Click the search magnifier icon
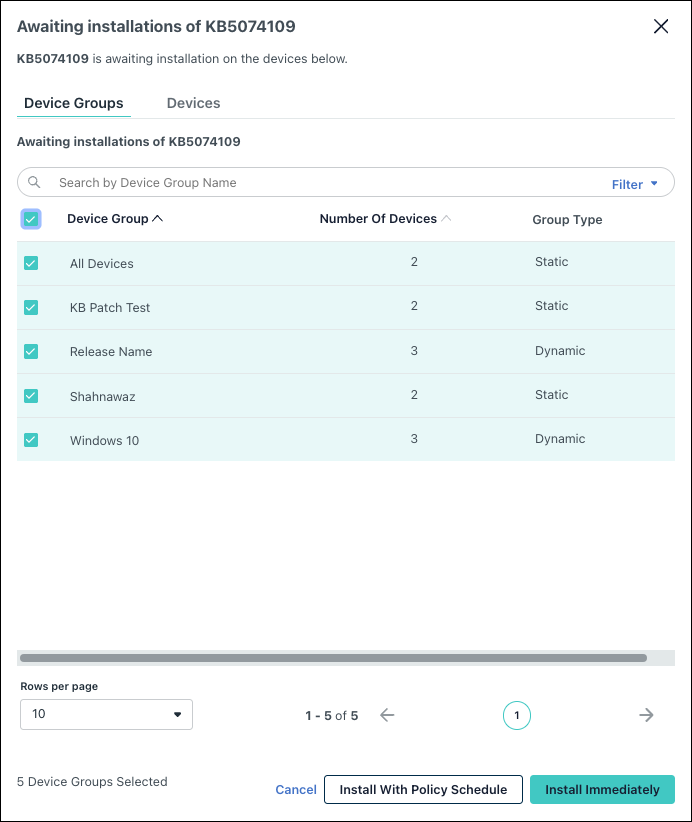Screen dimensions: 692x822 pos(34,182)
